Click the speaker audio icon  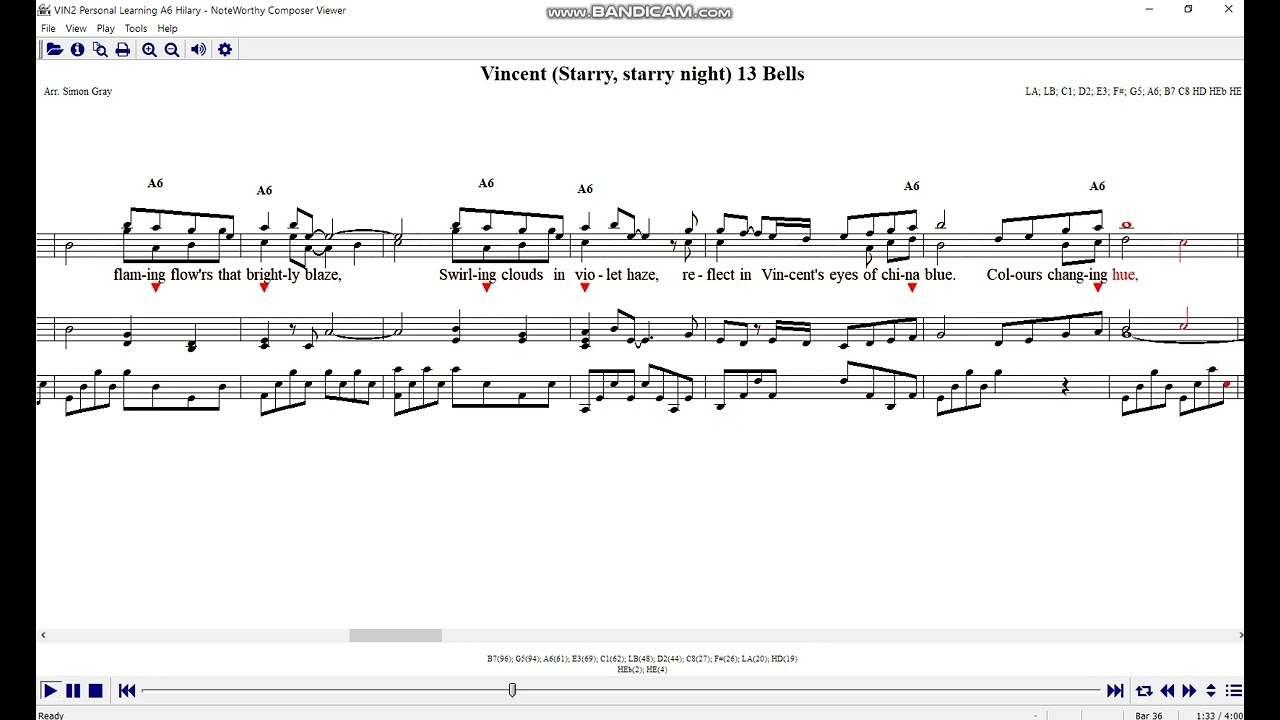(x=198, y=50)
